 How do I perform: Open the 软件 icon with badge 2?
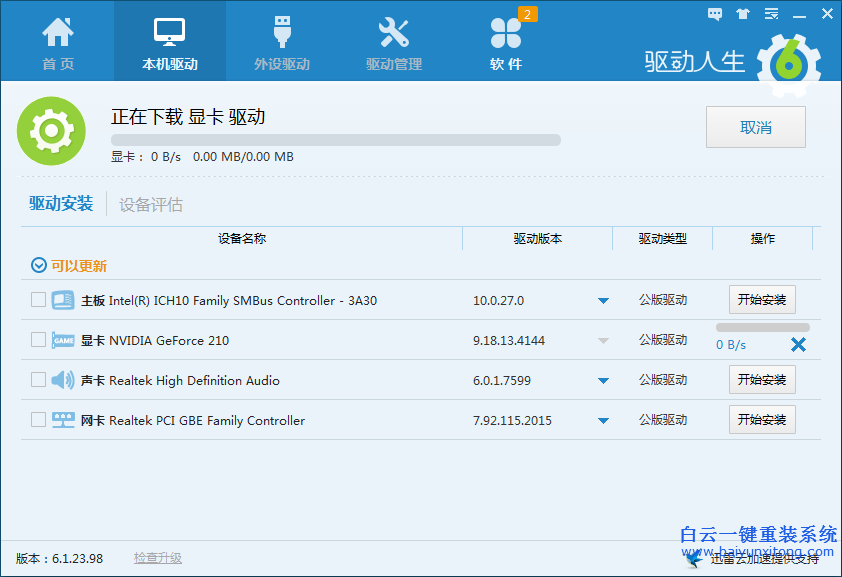pyautogui.click(x=506, y=32)
